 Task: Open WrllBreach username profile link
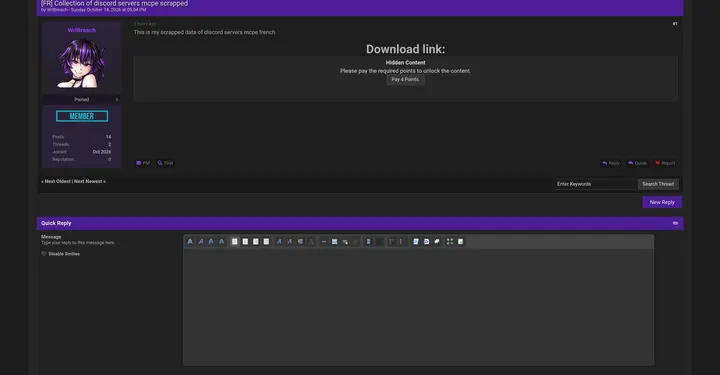[x=82, y=30]
